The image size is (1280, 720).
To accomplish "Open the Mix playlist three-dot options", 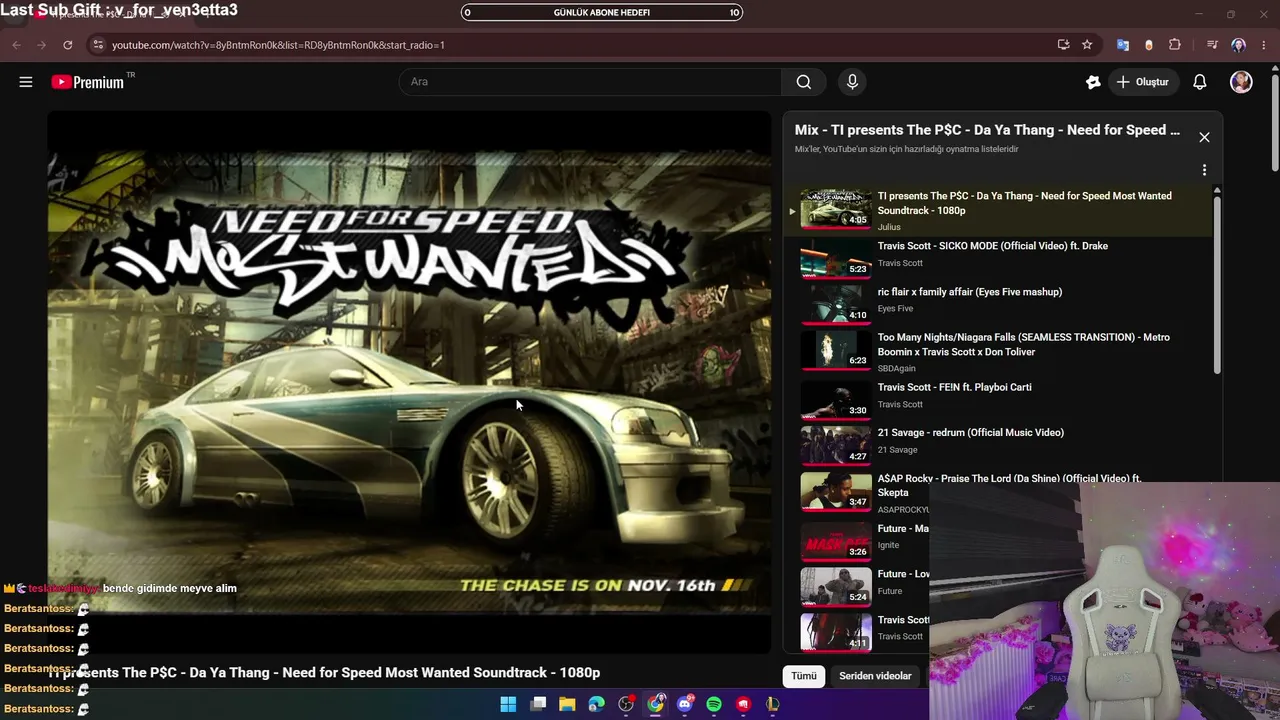I will [x=1204, y=170].
